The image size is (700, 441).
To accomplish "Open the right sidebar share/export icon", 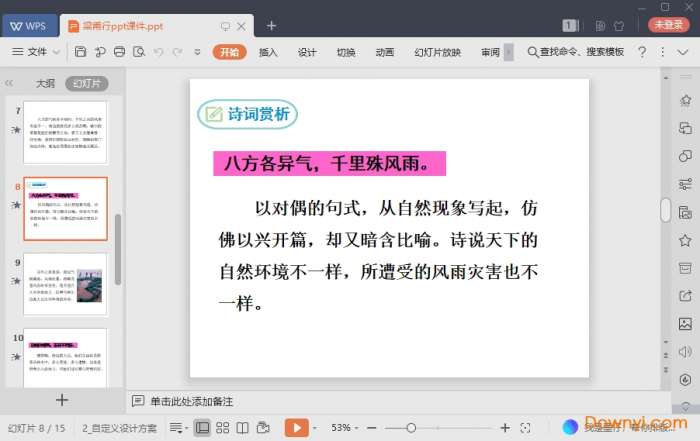I will pos(685,295).
